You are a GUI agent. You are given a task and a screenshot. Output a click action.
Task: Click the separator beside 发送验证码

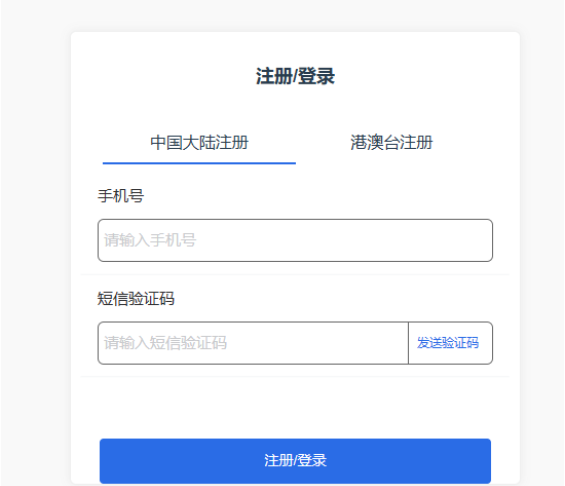pyautogui.click(x=408, y=343)
